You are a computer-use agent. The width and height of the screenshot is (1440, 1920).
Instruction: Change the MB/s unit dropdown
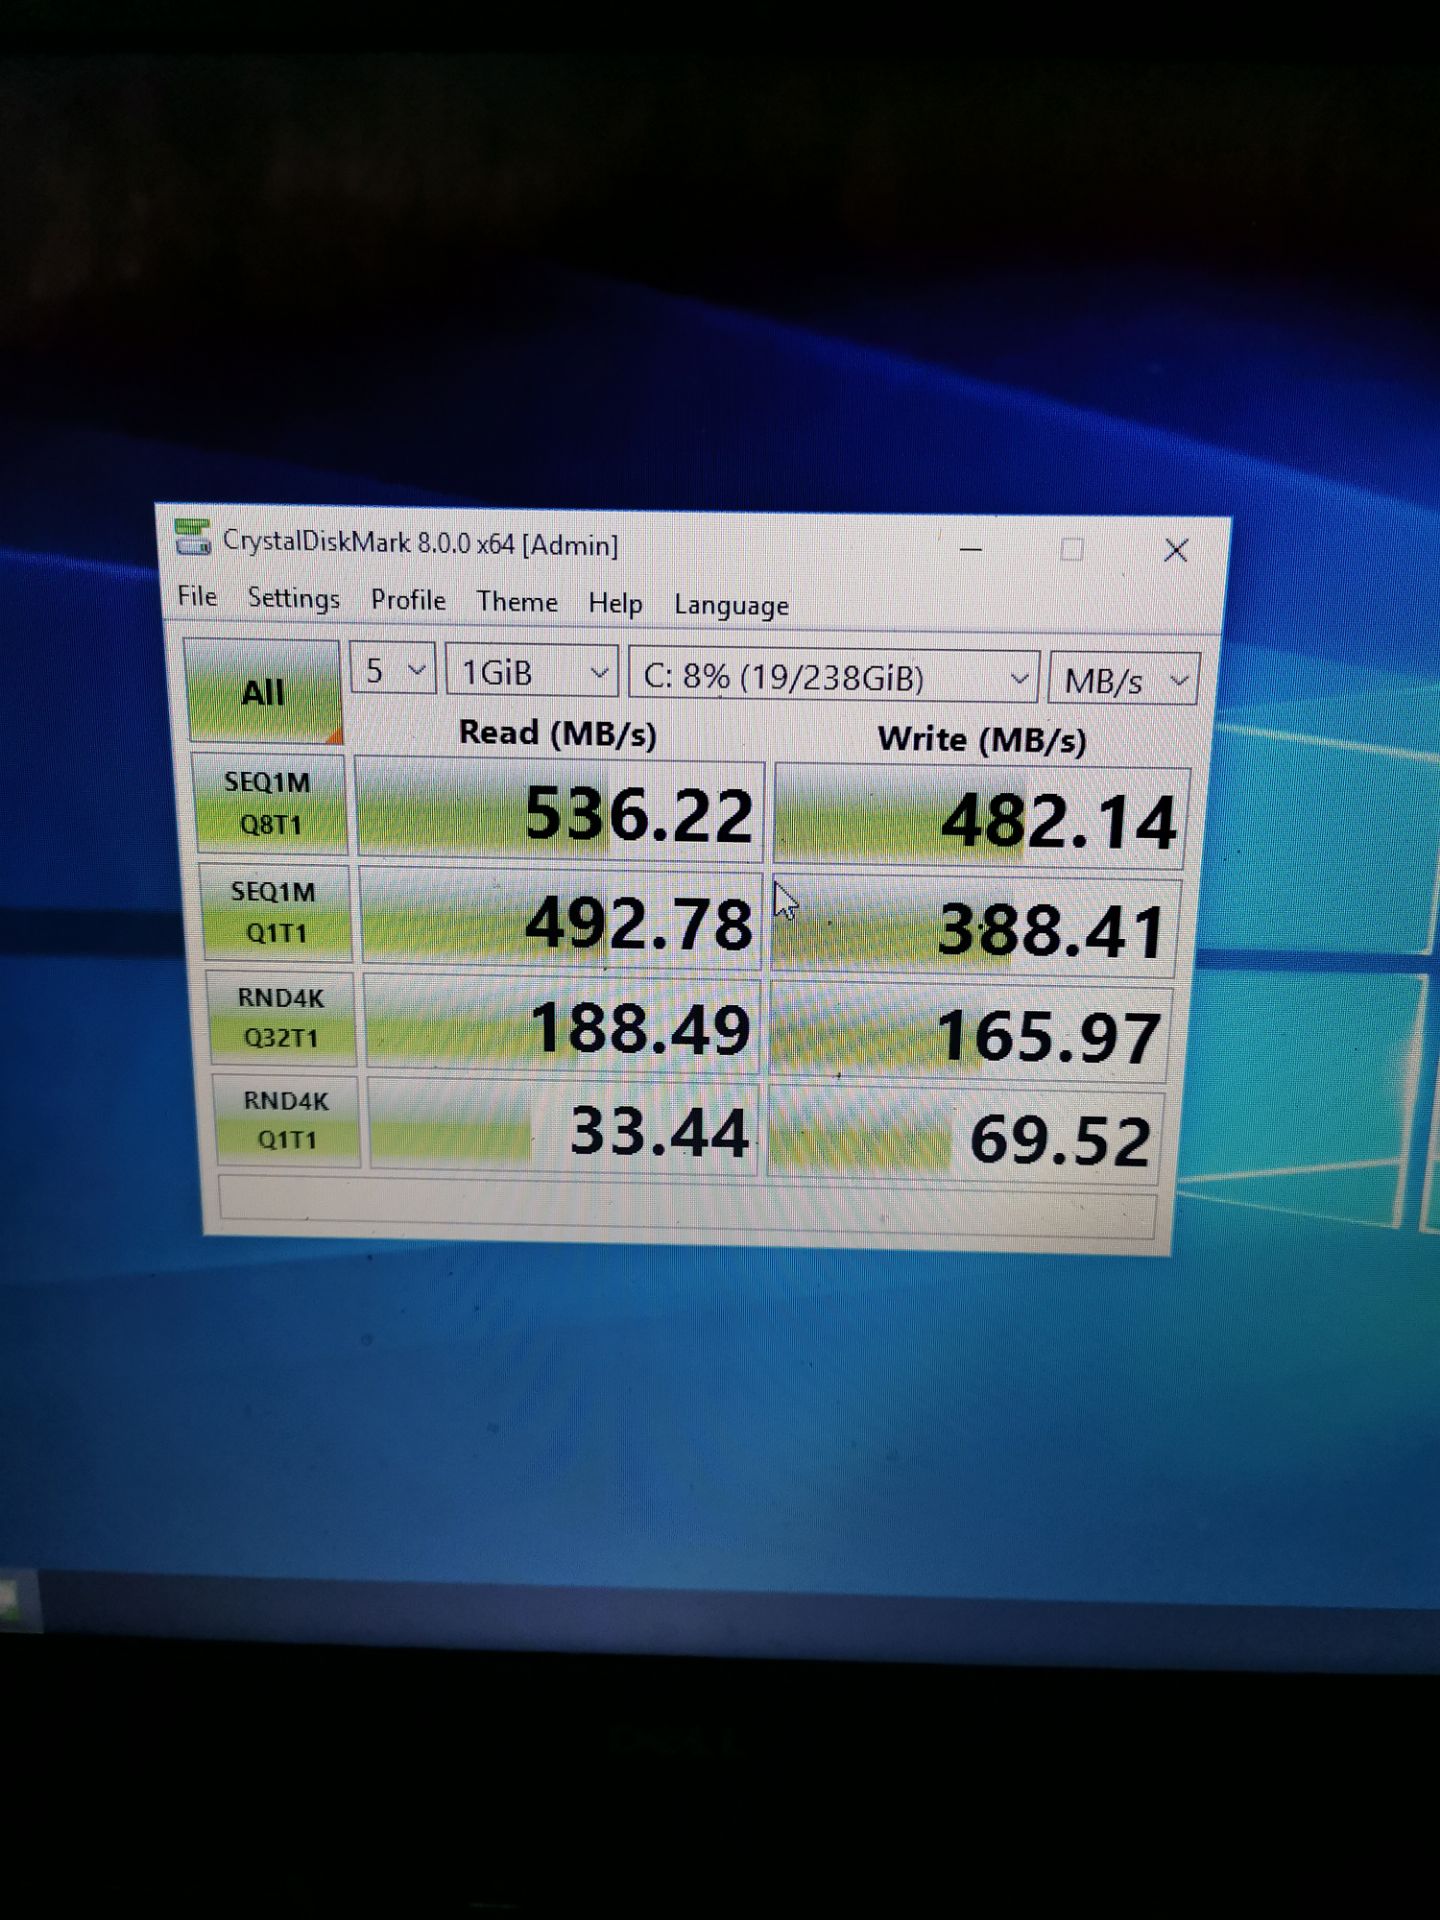1122,681
